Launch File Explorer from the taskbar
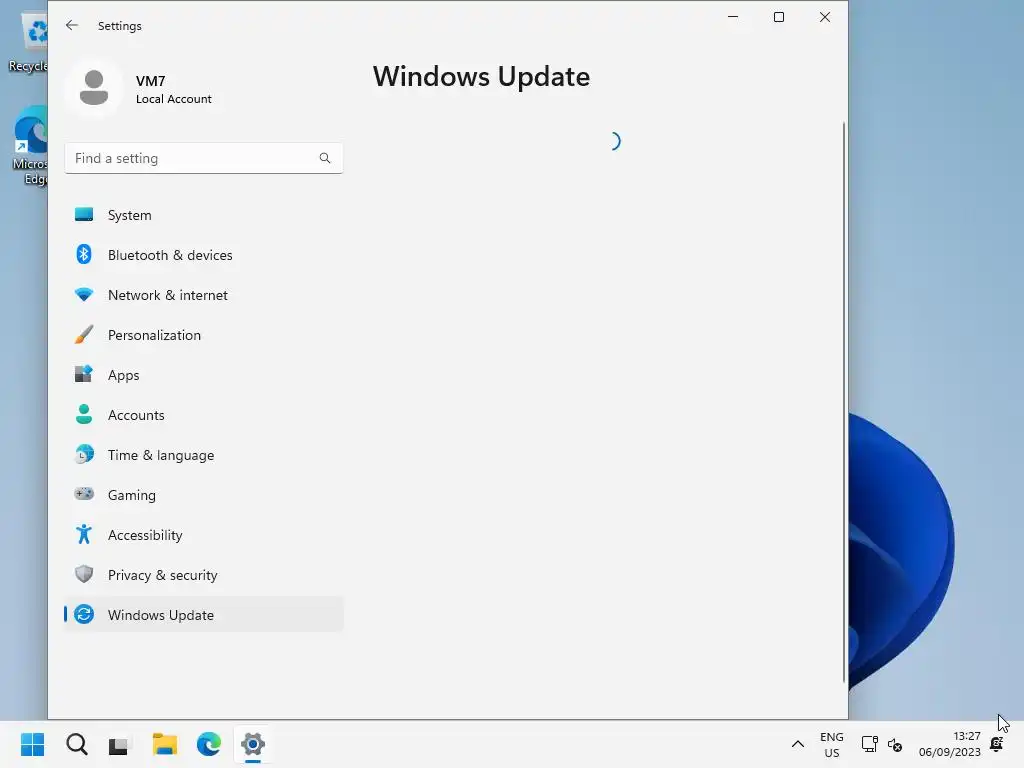This screenshot has height=768, width=1024. (165, 744)
